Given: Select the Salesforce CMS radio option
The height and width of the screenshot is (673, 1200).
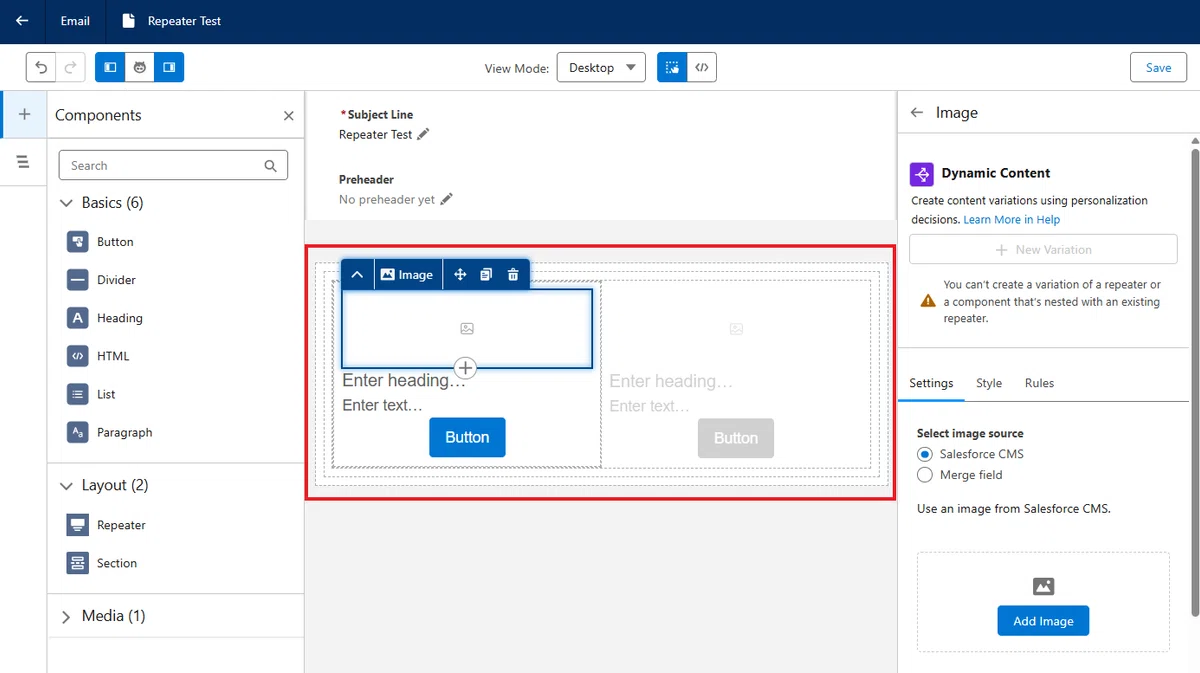Looking at the screenshot, I should [924, 454].
